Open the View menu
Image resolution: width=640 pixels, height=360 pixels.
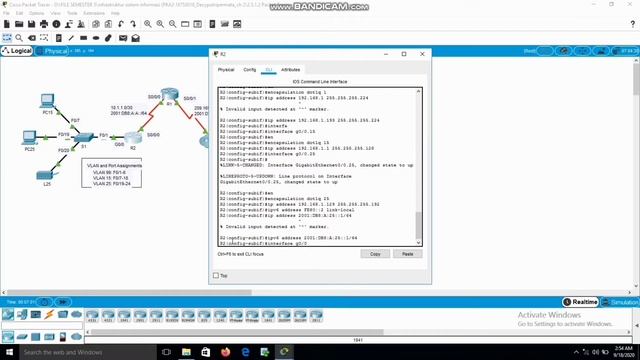pos(56,13)
